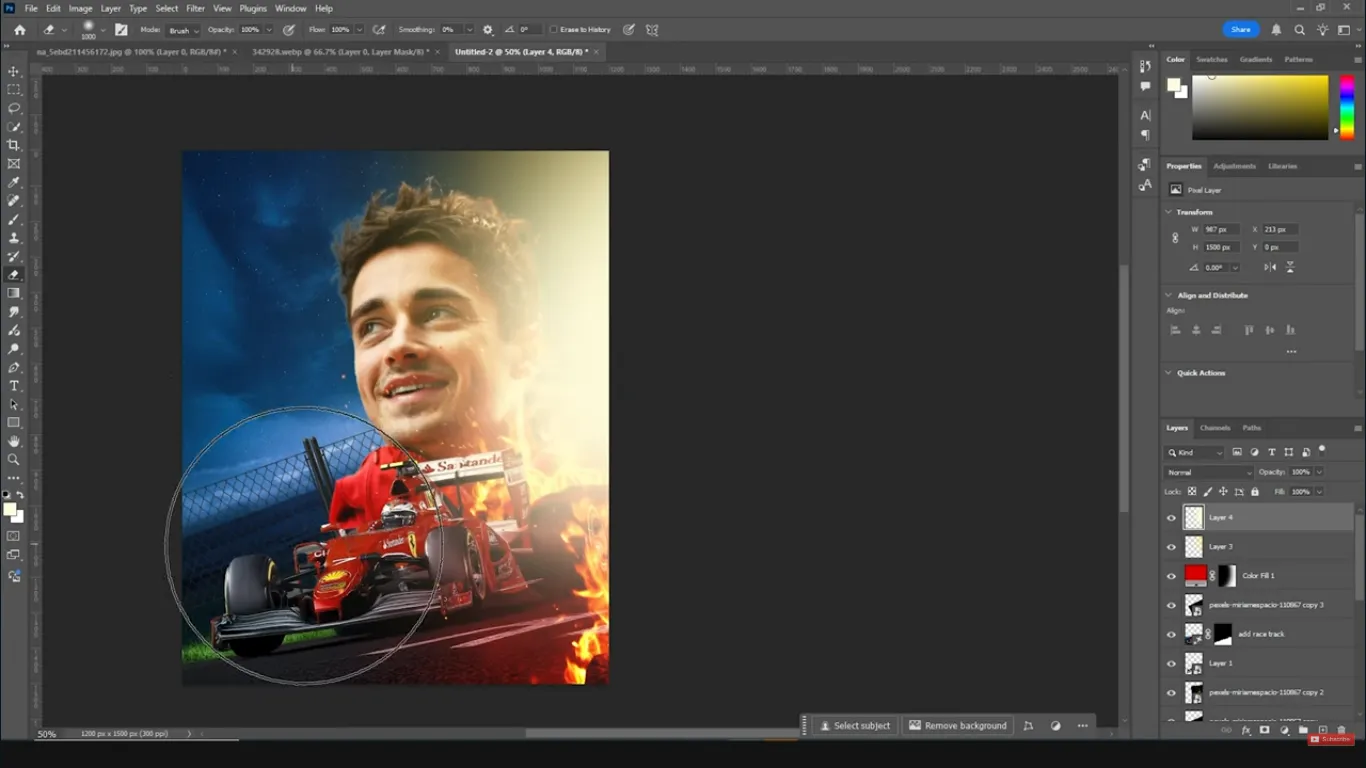Screen dimensions: 1366x768
Task: Select the Eyedropper tool
Action: [14, 182]
